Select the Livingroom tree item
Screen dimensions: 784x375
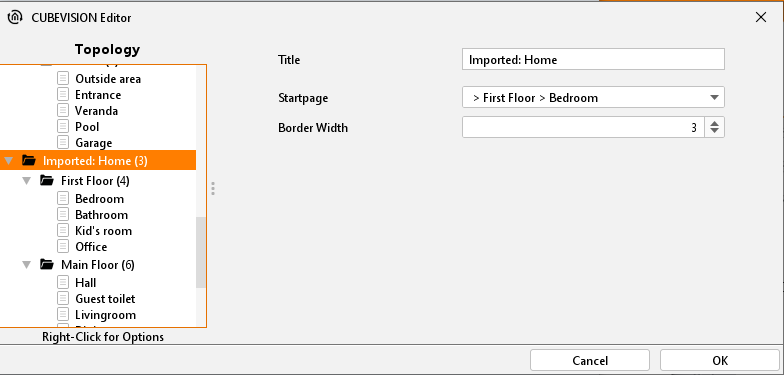click(x=106, y=314)
